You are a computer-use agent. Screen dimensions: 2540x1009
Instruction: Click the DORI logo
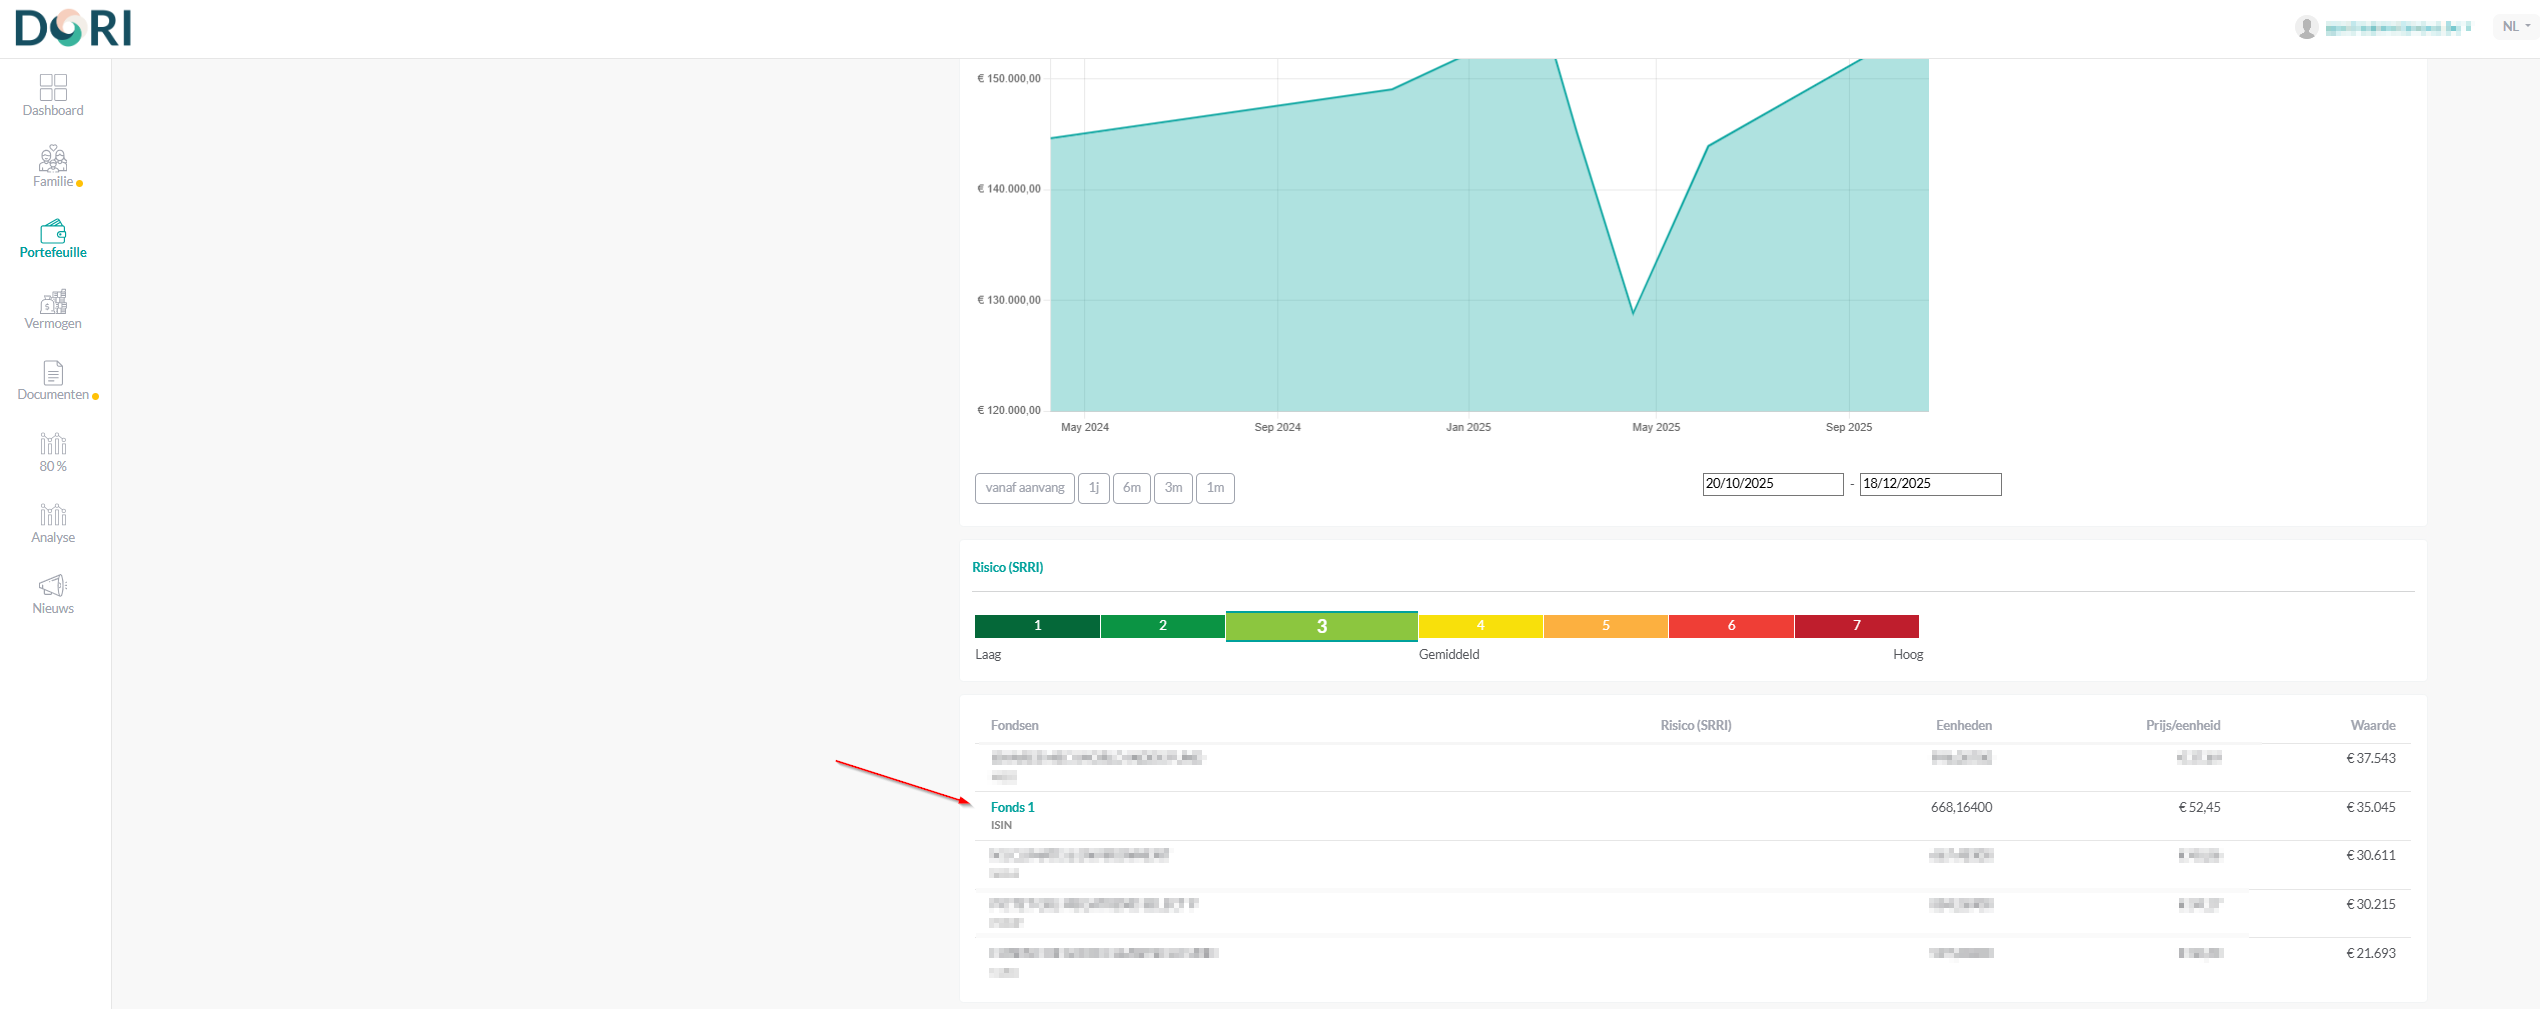click(x=73, y=28)
